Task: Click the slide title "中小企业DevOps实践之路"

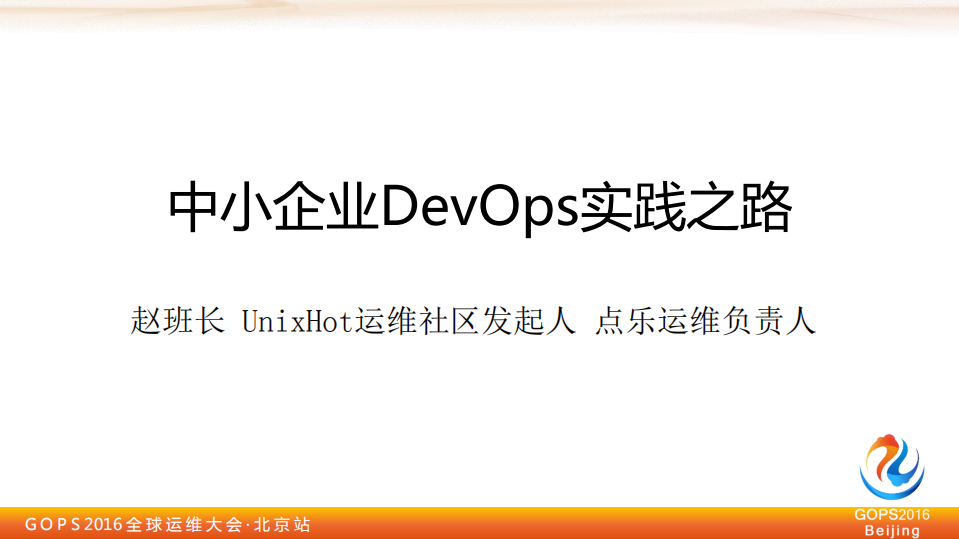Action: (x=480, y=207)
